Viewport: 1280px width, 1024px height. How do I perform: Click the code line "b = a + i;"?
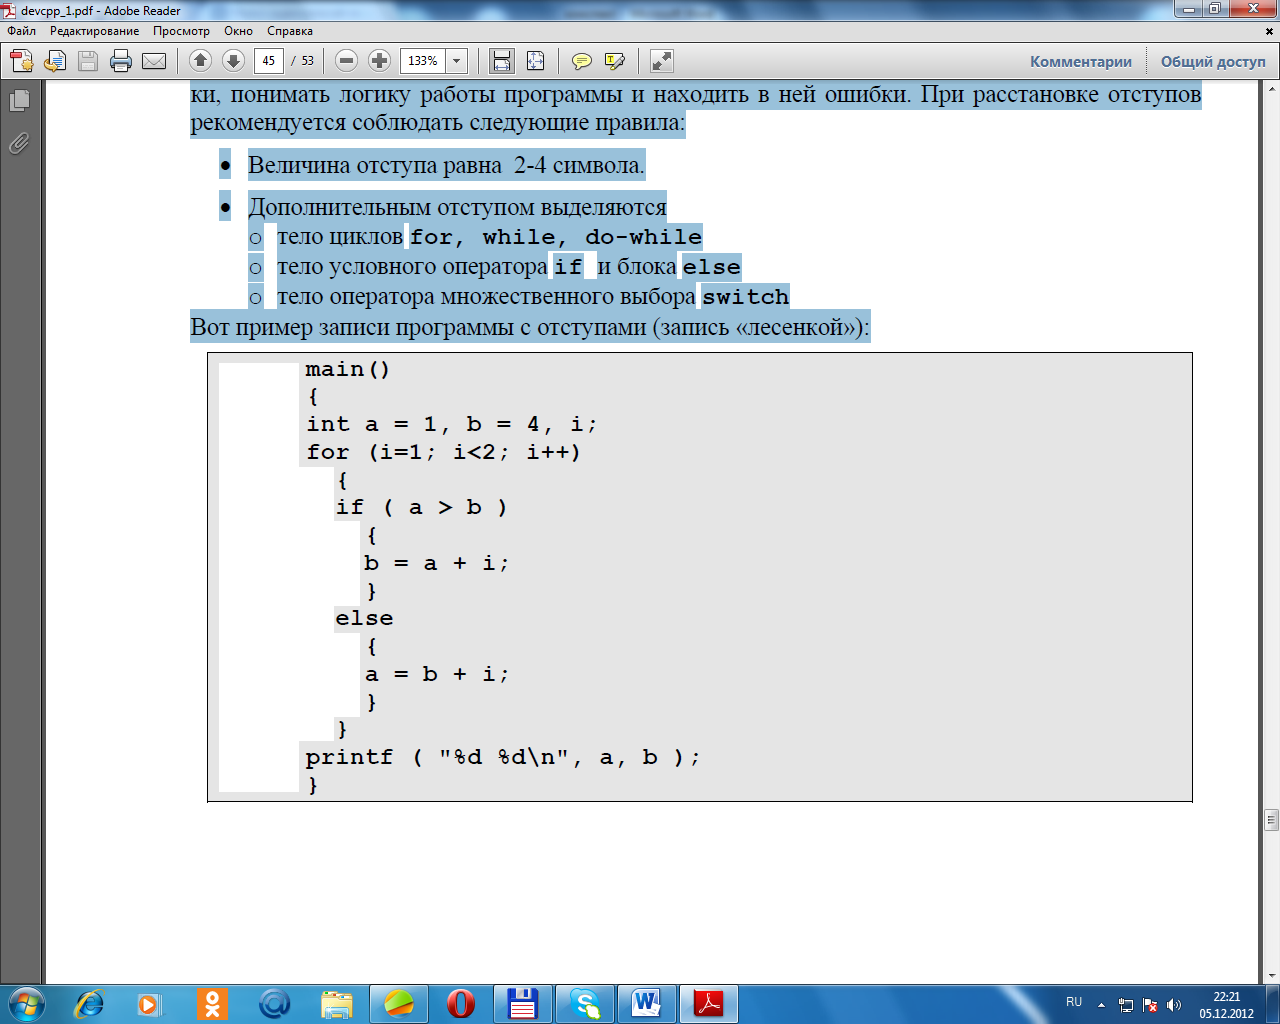pyautogui.click(x=437, y=563)
